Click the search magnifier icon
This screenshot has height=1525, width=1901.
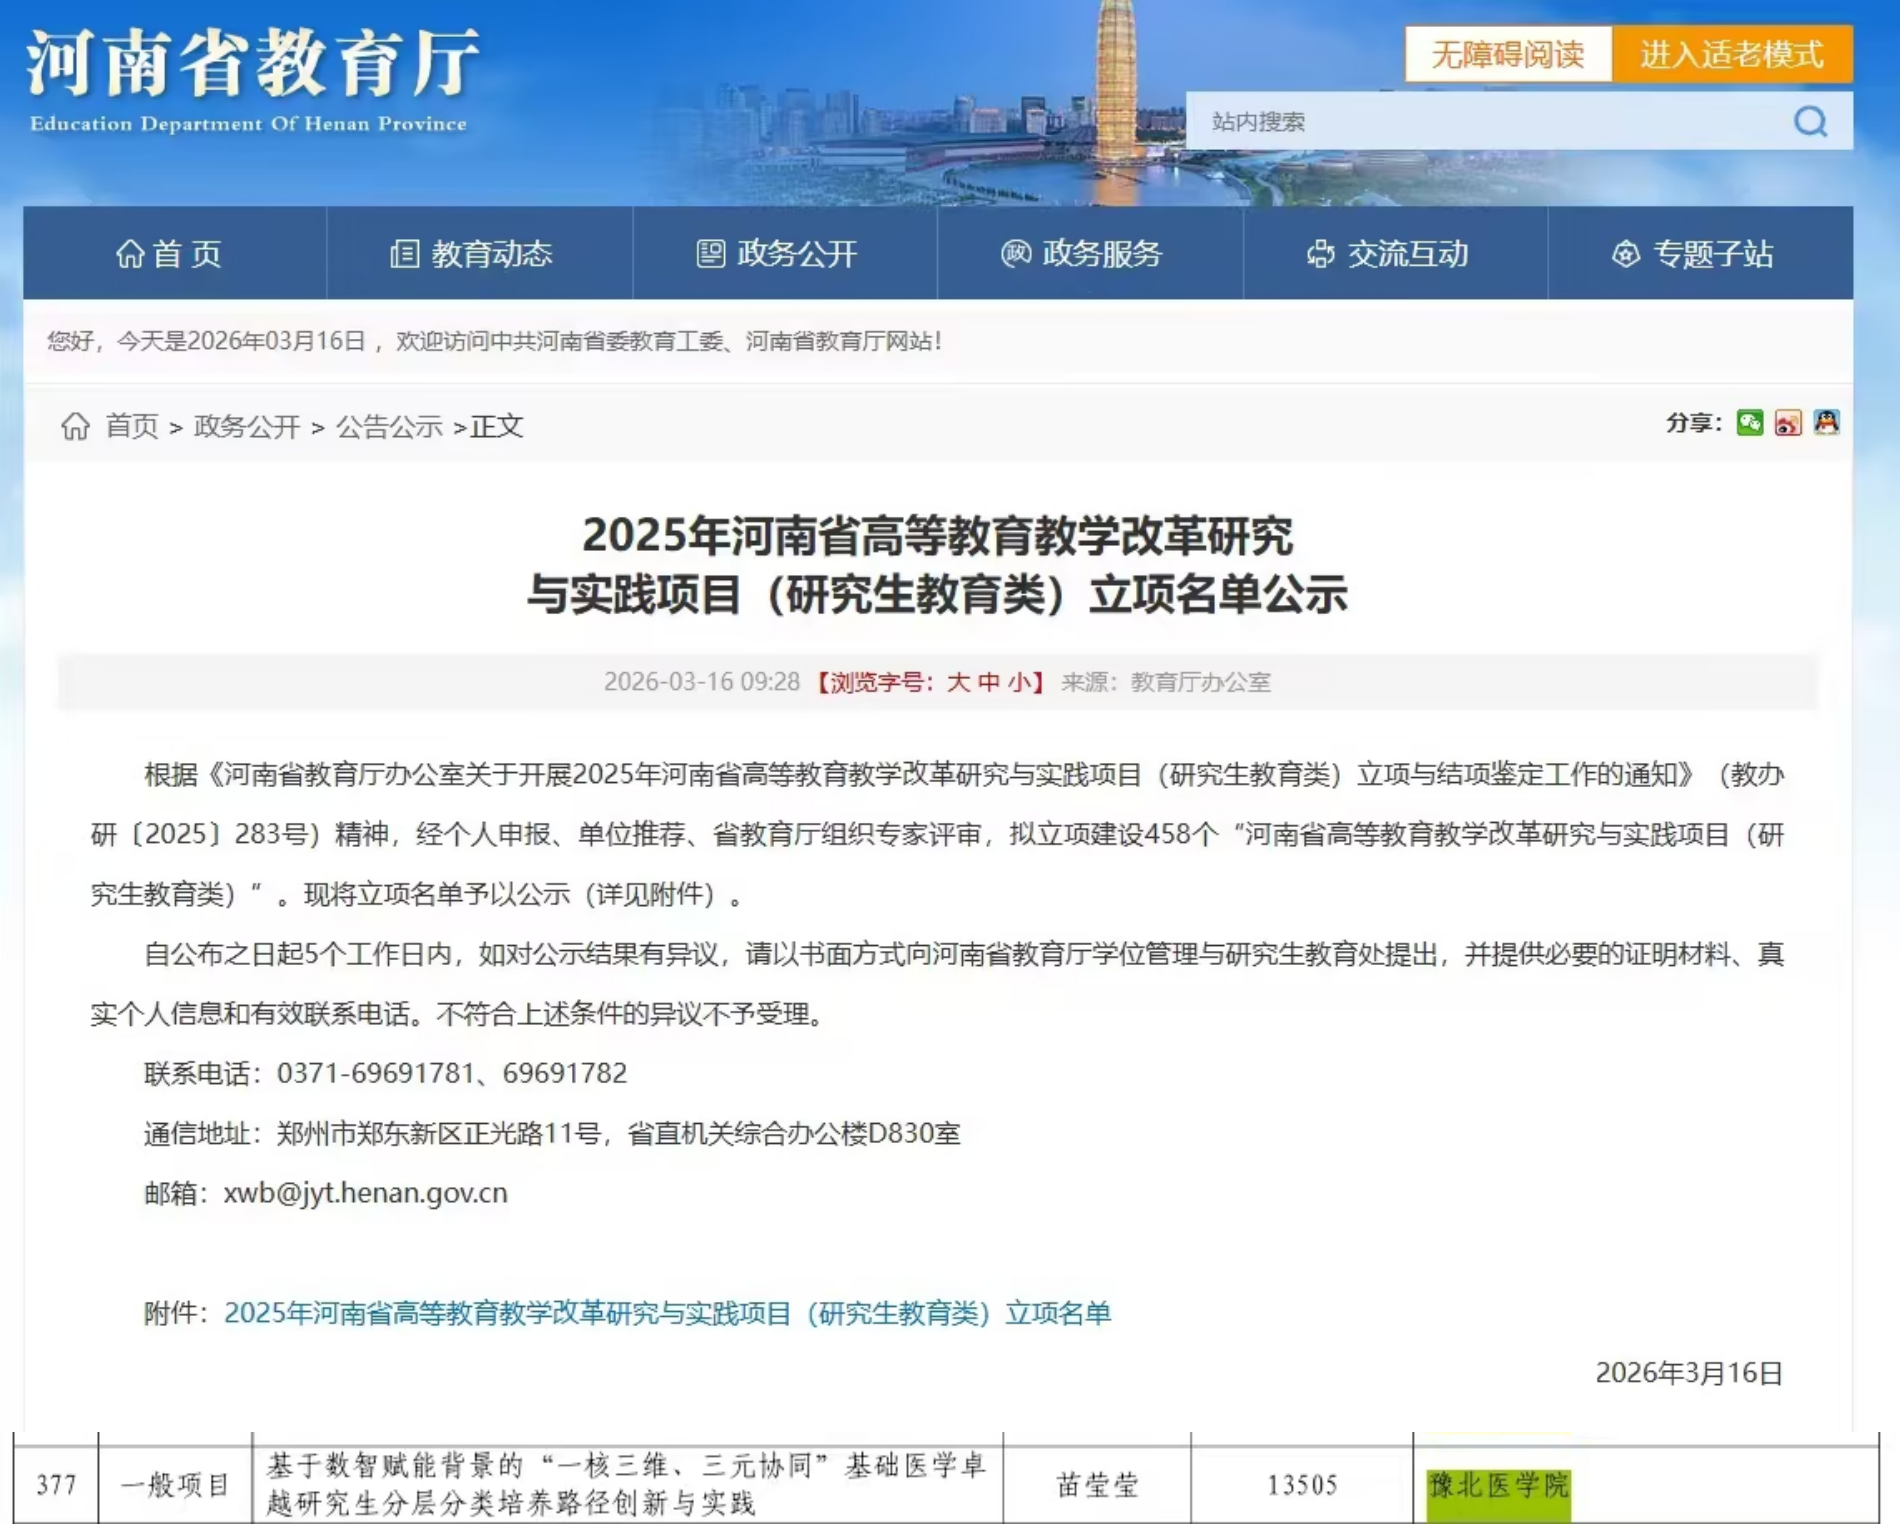(1810, 122)
